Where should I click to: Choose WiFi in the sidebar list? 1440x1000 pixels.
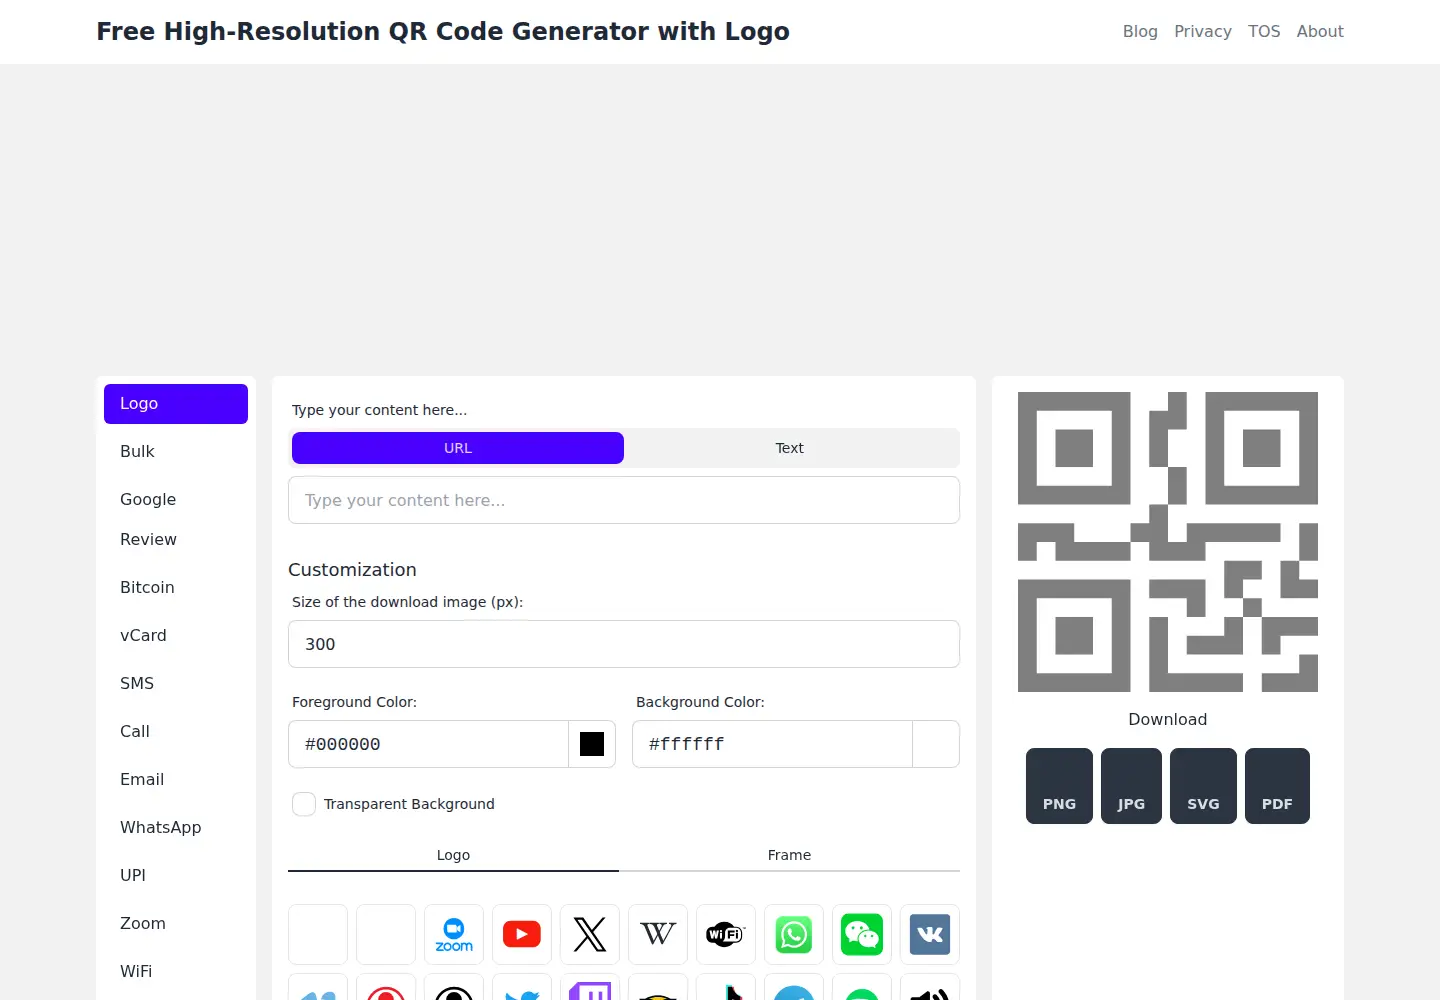[x=176, y=972]
